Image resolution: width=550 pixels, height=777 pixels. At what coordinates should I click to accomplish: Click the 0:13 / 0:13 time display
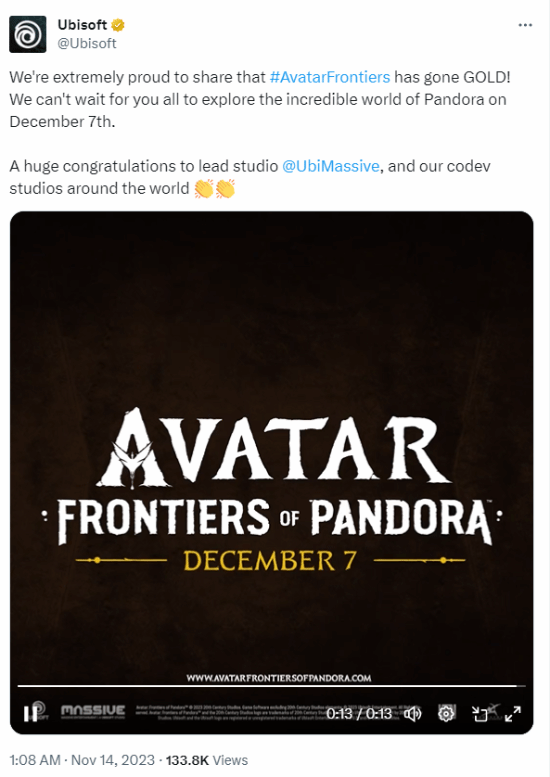click(359, 714)
